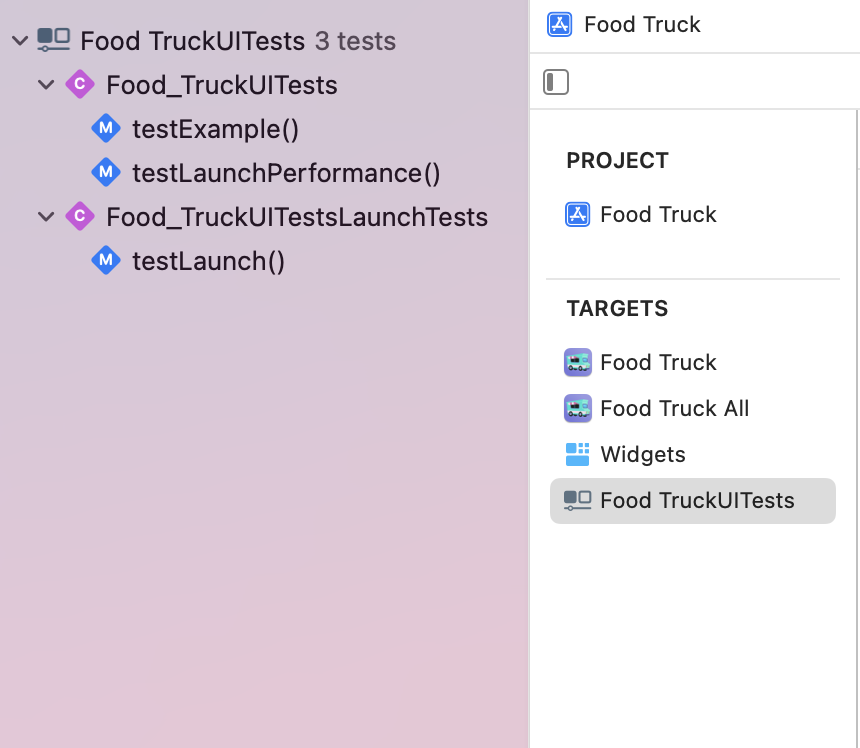
Task: Select the Food TruckUITests target
Action: coord(693,501)
